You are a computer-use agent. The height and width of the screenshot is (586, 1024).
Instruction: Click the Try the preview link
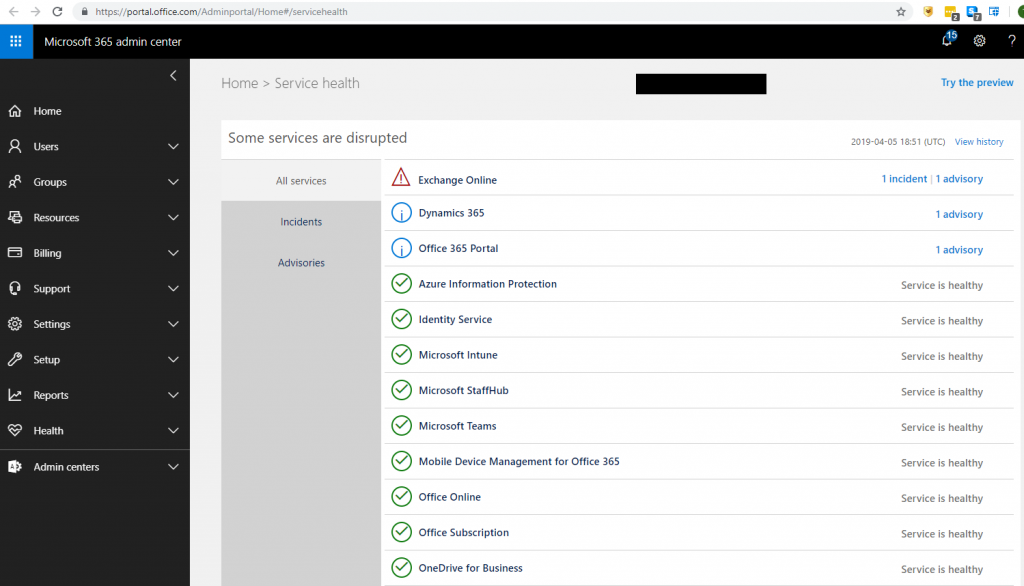coord(977,82)
